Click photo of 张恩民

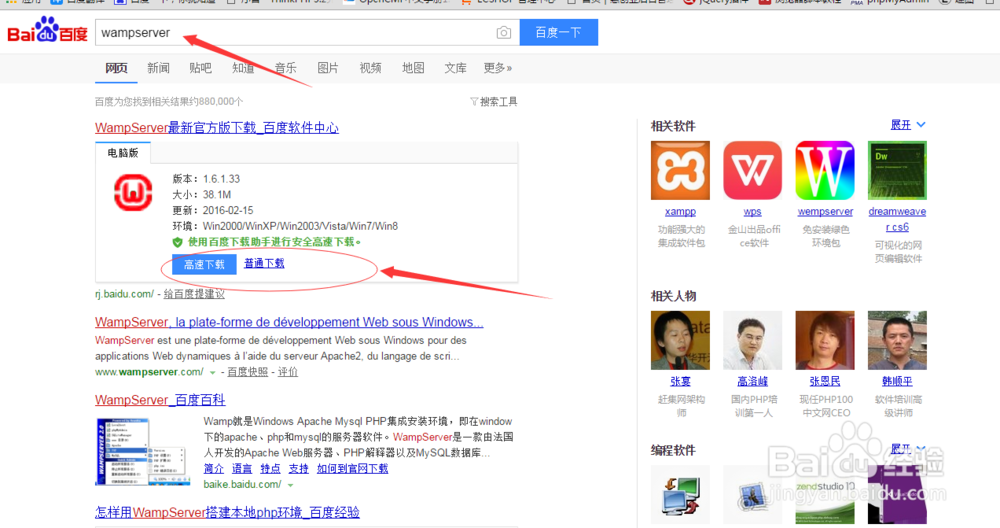point(825,340)
